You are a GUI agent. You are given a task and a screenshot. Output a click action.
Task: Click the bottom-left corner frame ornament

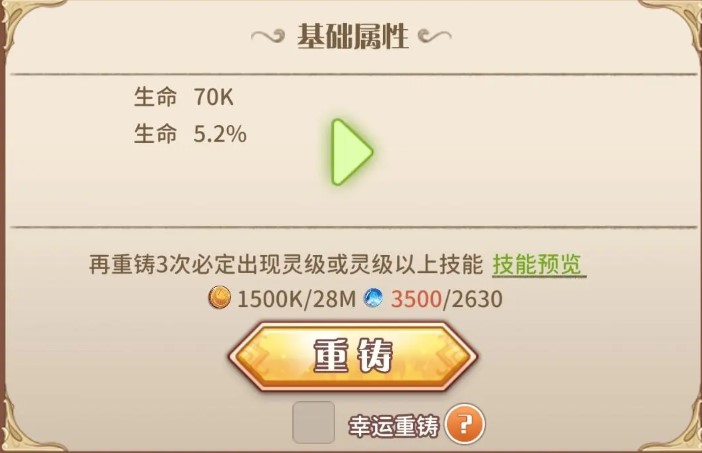[x=25, y=427]
